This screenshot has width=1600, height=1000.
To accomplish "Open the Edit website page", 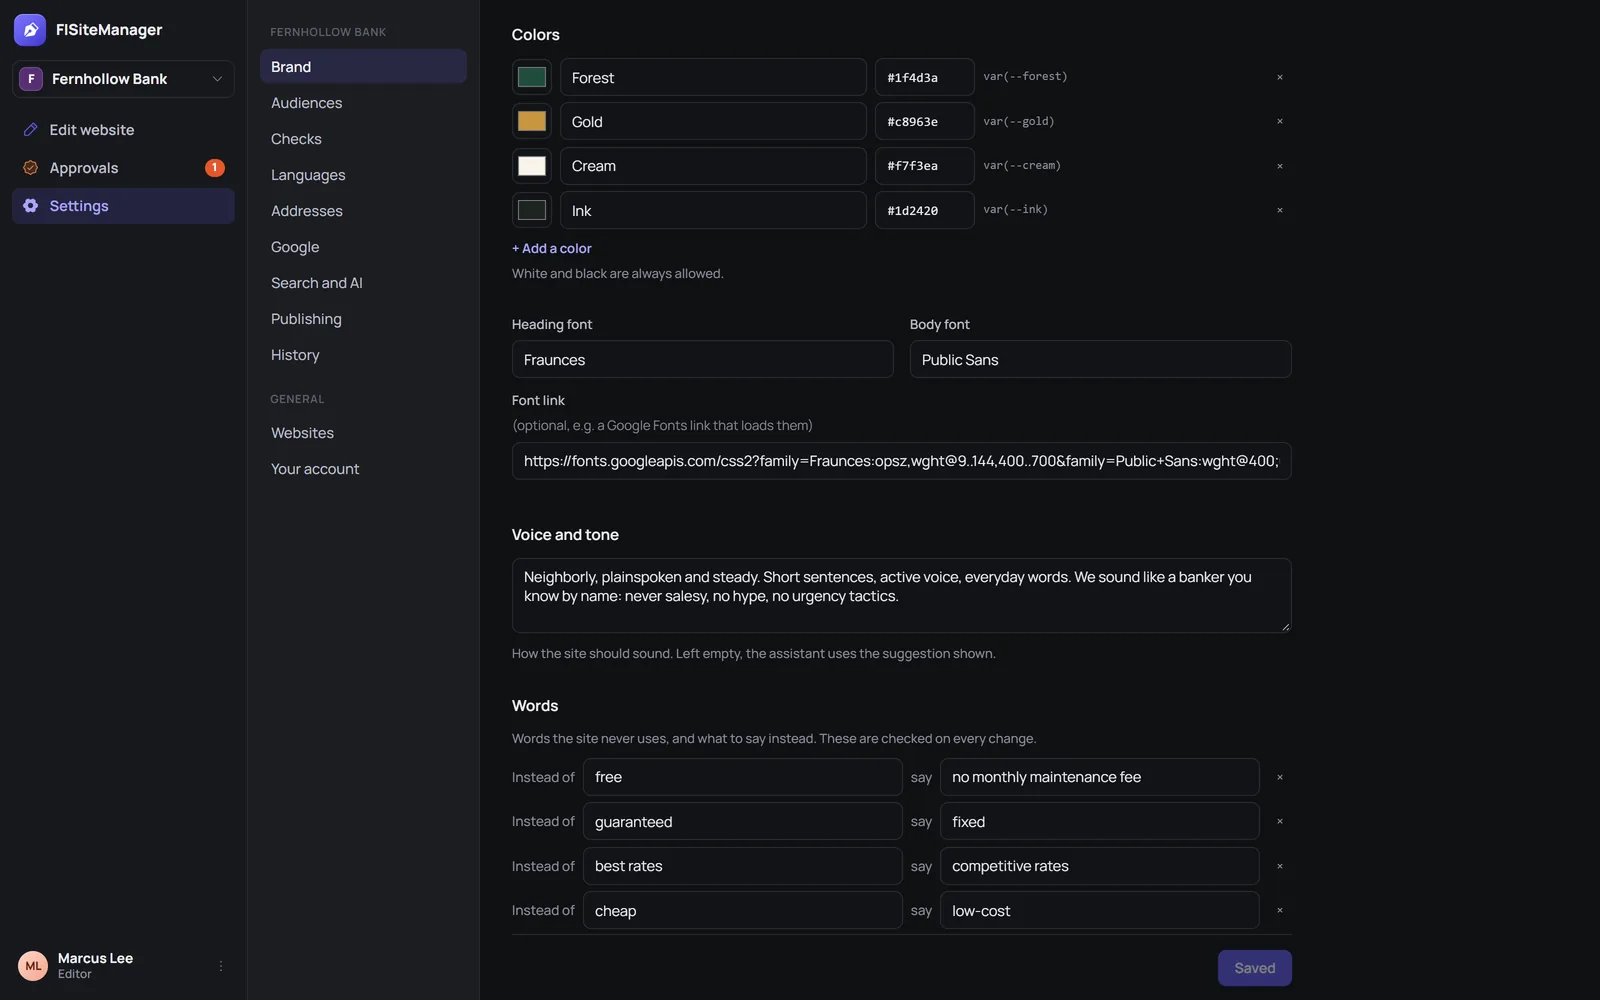I will [123, 130].
